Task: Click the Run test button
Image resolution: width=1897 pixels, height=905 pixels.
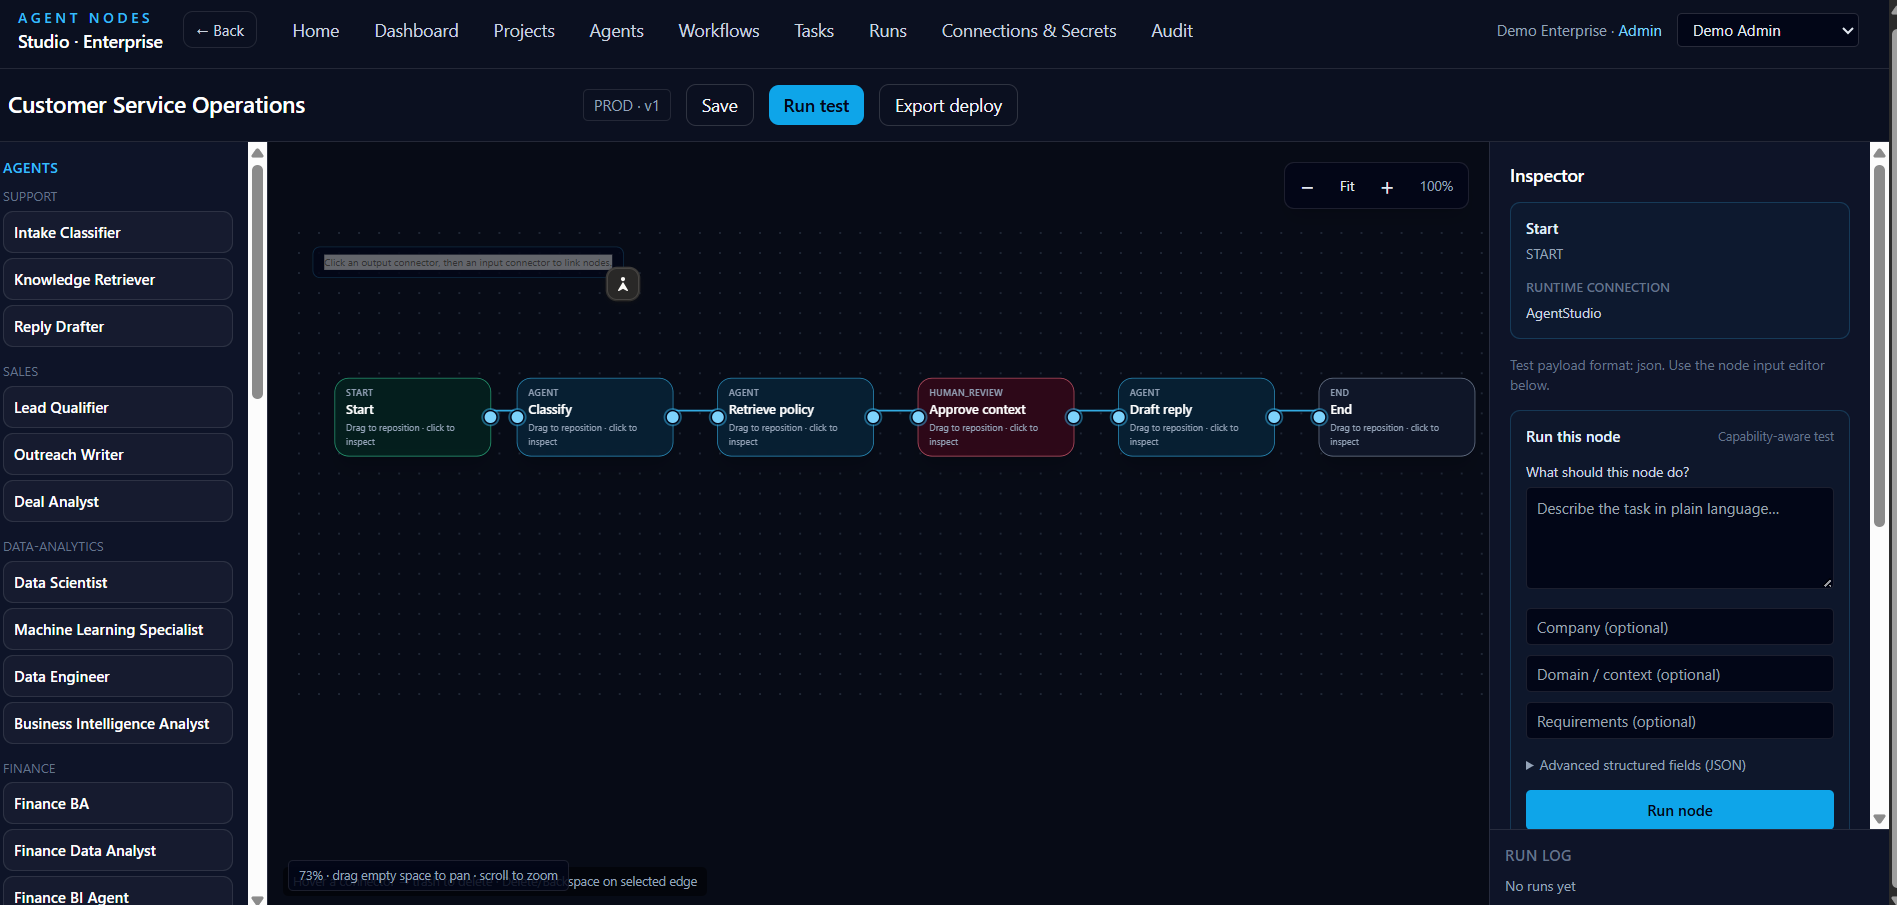Action: (x=816, y=106)
